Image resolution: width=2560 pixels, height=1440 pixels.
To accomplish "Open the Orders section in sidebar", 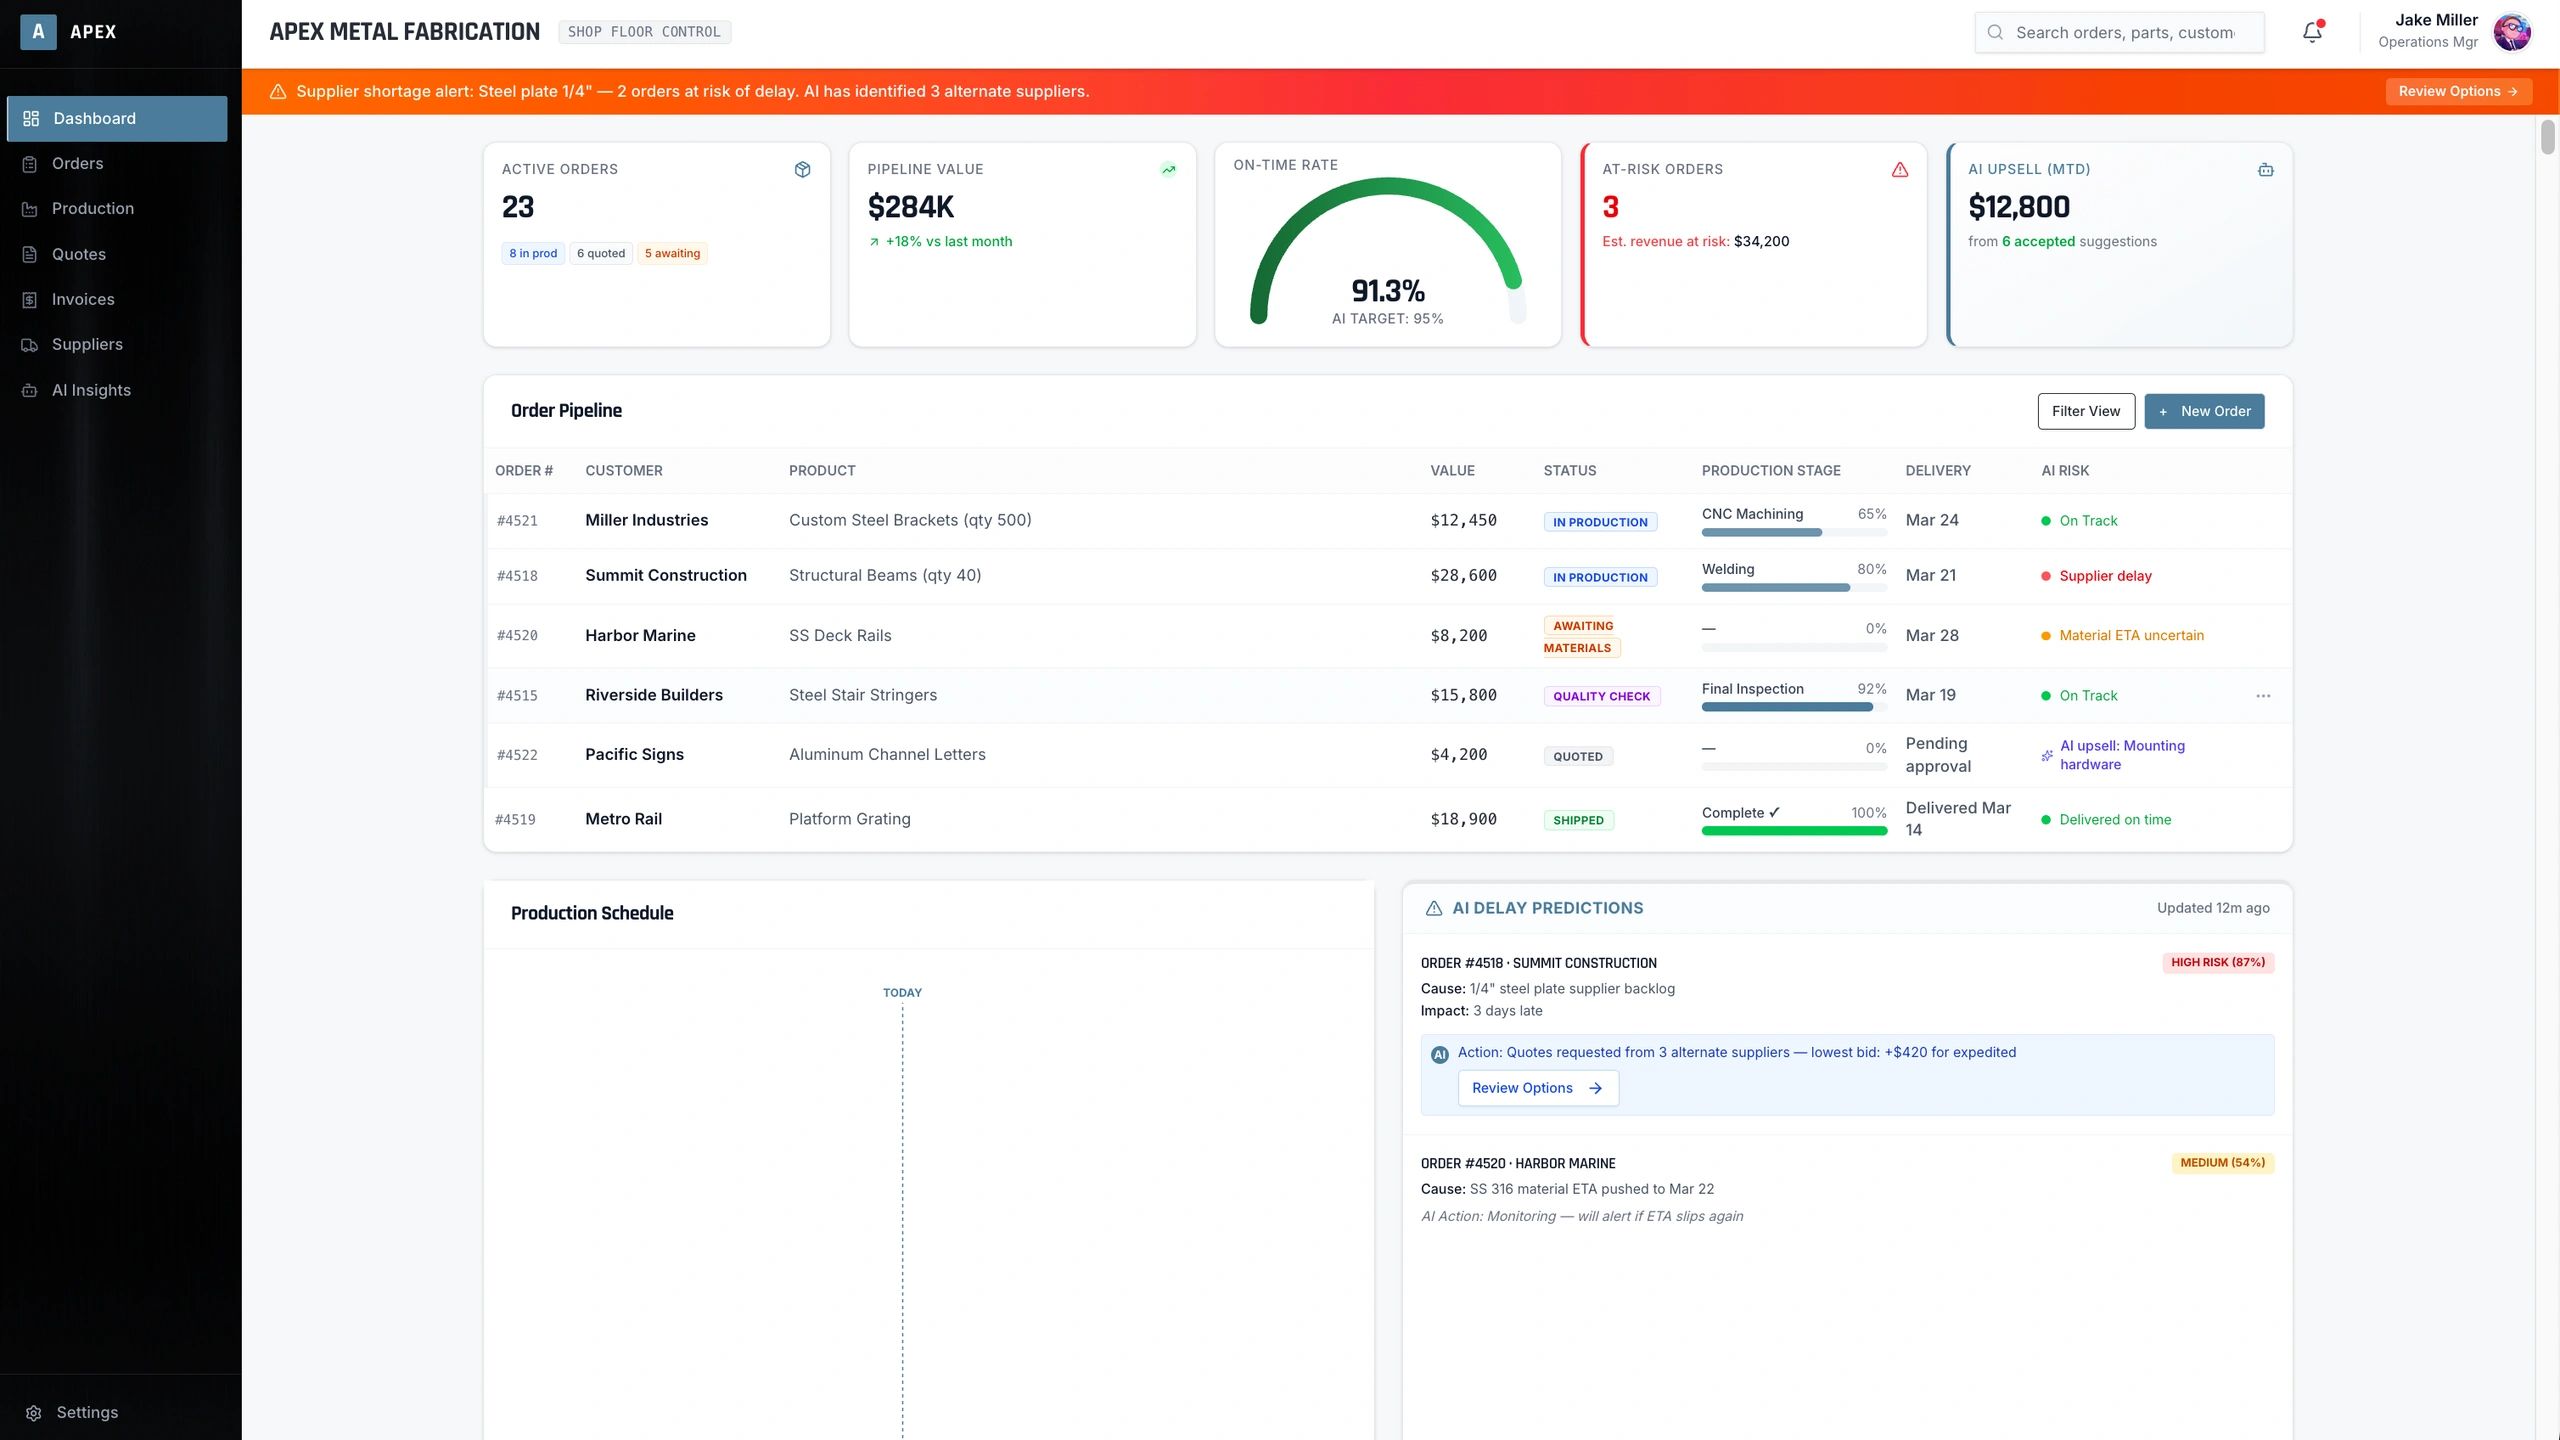I will 77,163.
